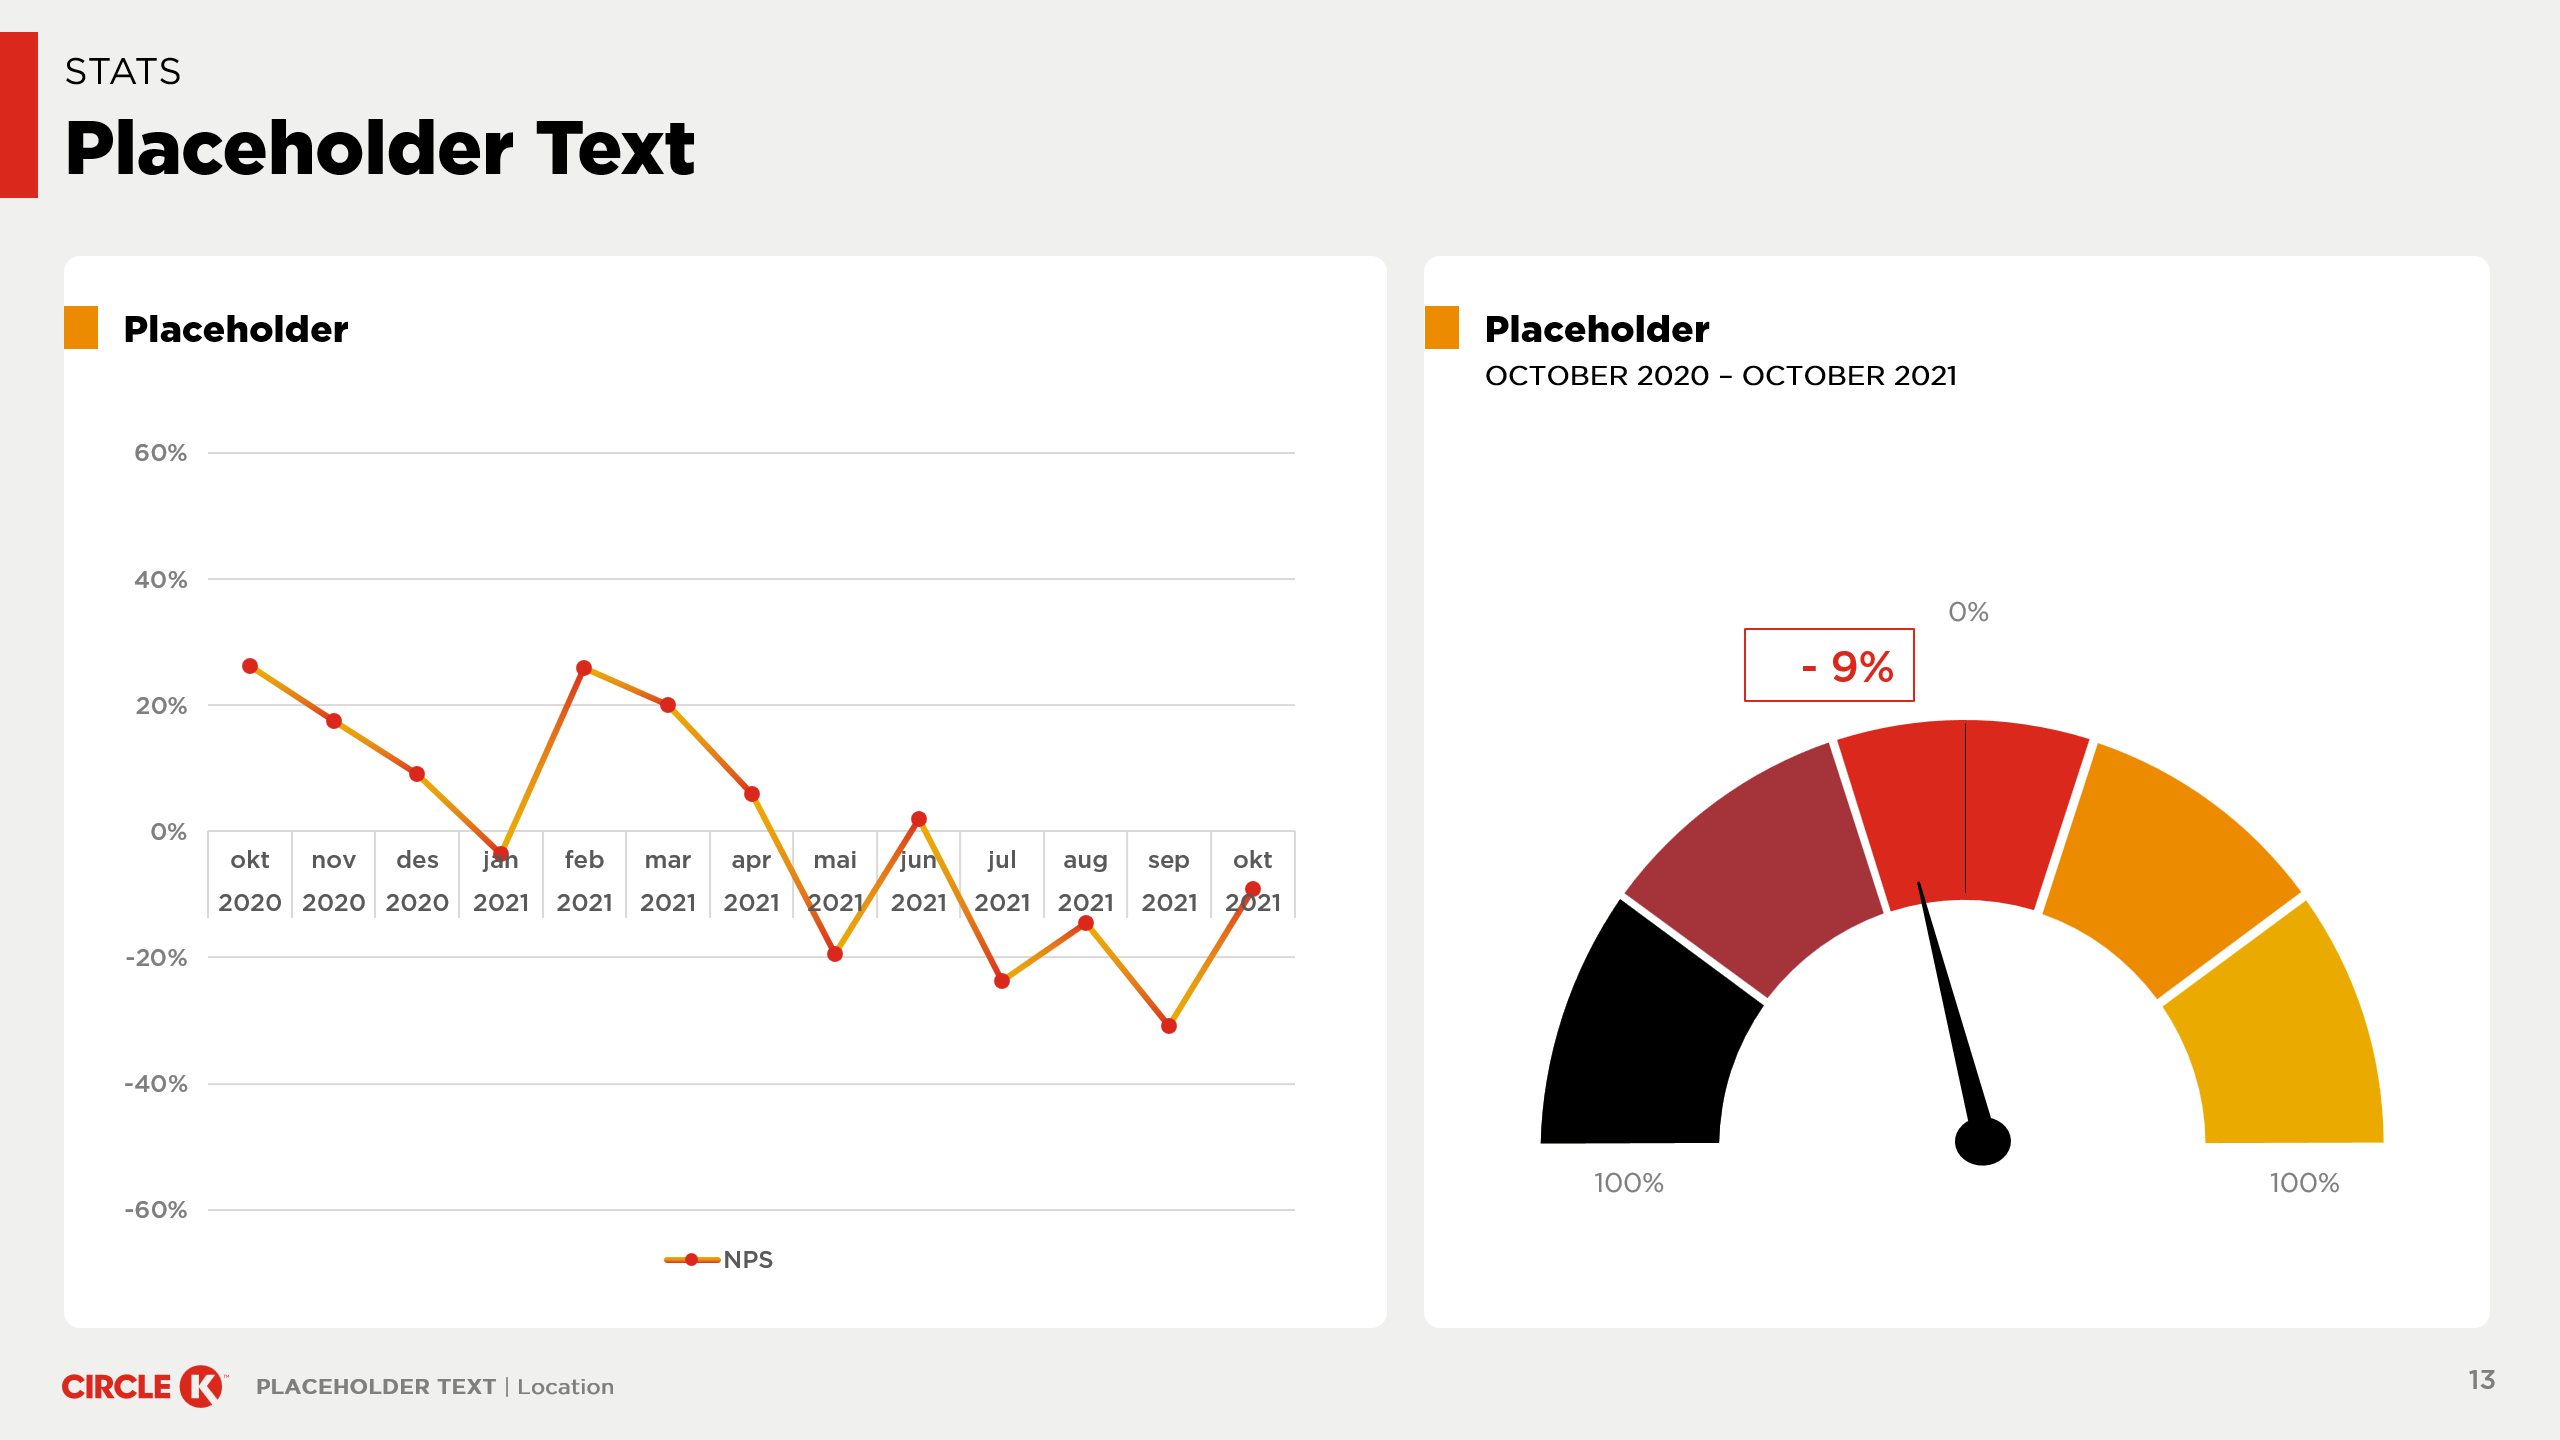The width and height of the screenshot is (2560, 1440).
Task: Click the Location text in the footer
Action: point(565,1387)
